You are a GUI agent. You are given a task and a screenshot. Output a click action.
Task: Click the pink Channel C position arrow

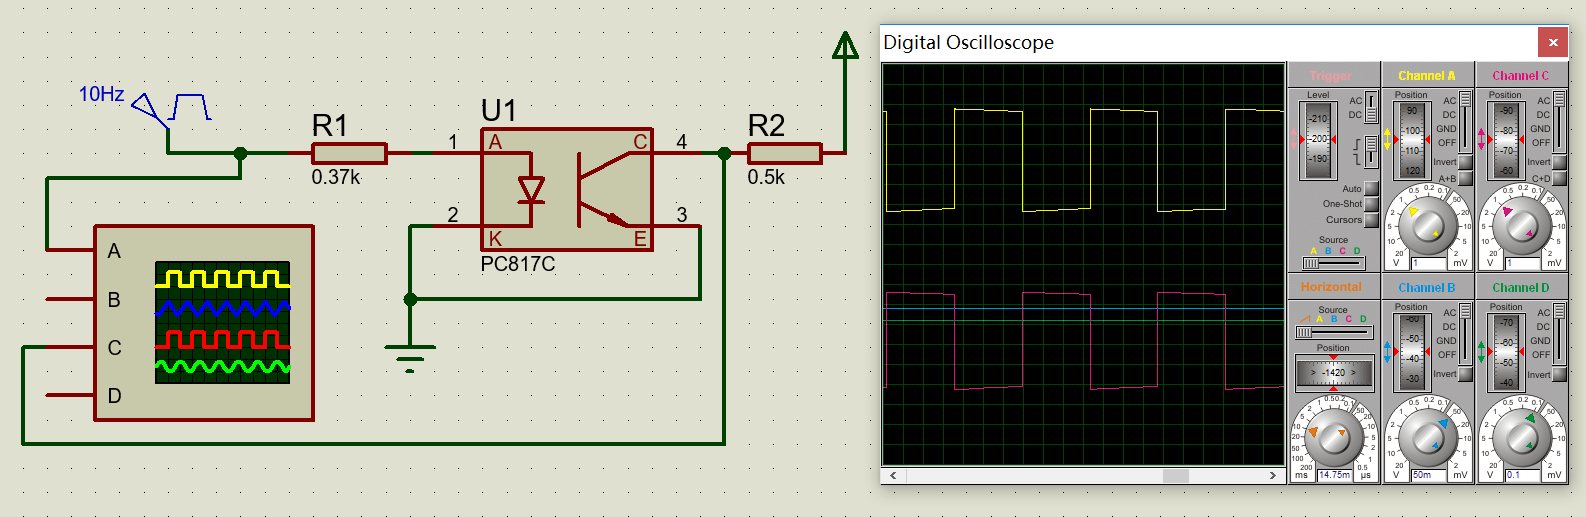pos(1482,140)
